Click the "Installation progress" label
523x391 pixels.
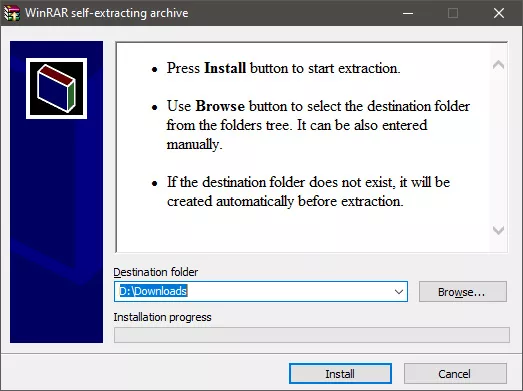162,317
